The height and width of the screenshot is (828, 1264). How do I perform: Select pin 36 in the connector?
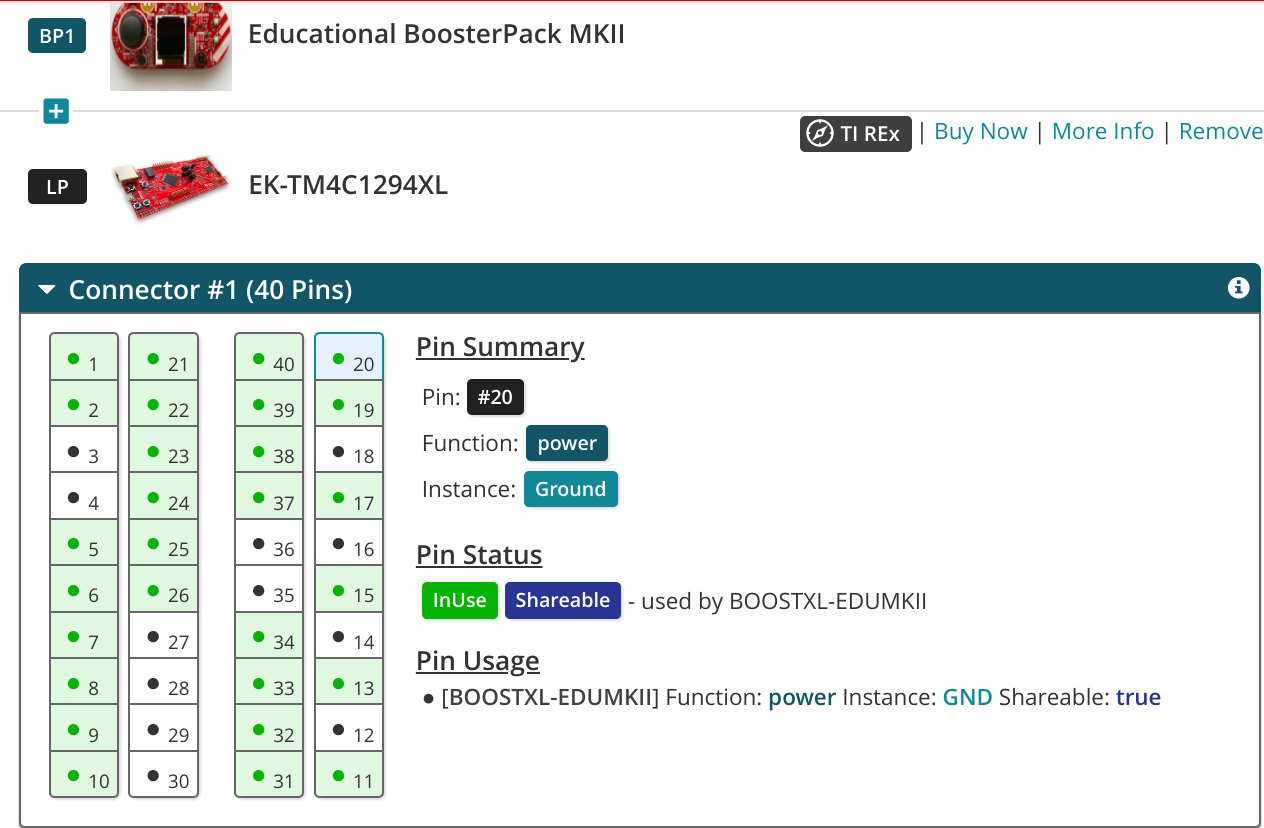269,543
